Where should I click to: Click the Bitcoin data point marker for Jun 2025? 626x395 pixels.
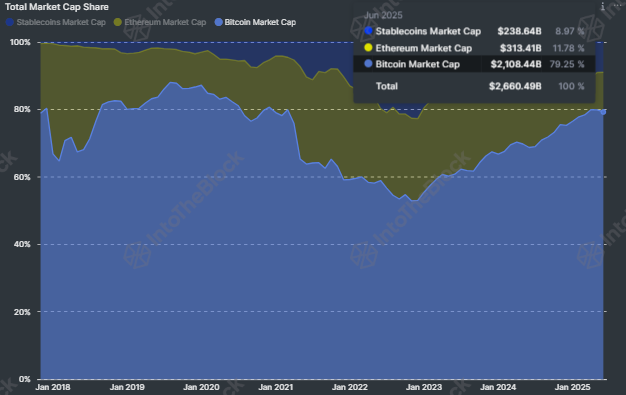[603, 112]
